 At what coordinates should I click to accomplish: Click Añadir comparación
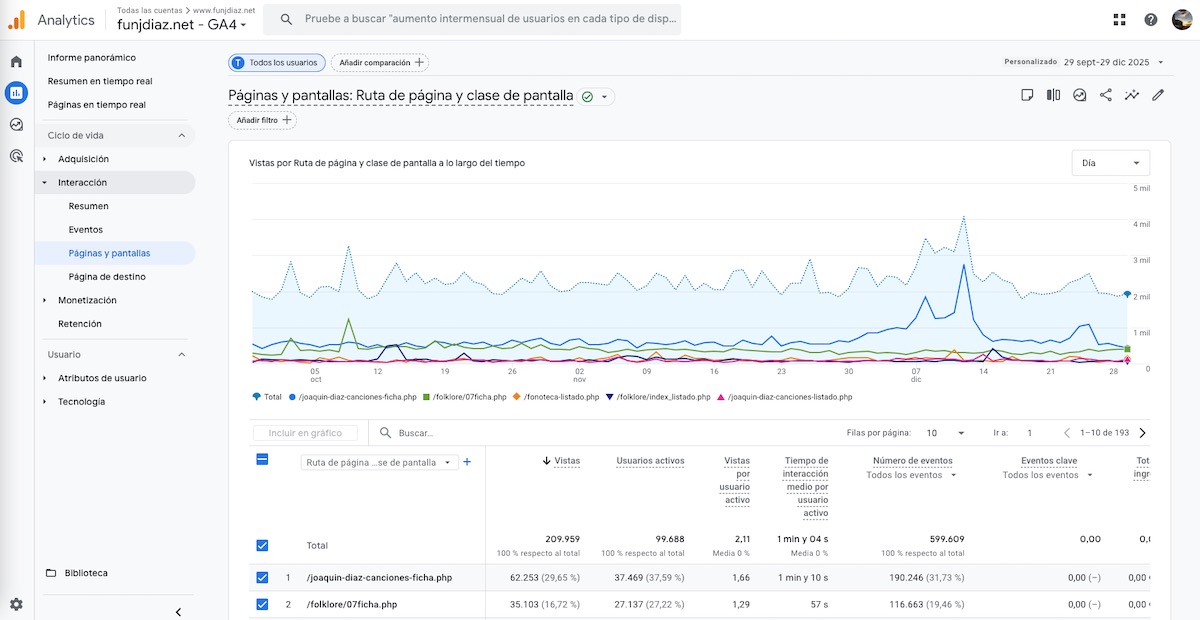click(x=381, y=62)
